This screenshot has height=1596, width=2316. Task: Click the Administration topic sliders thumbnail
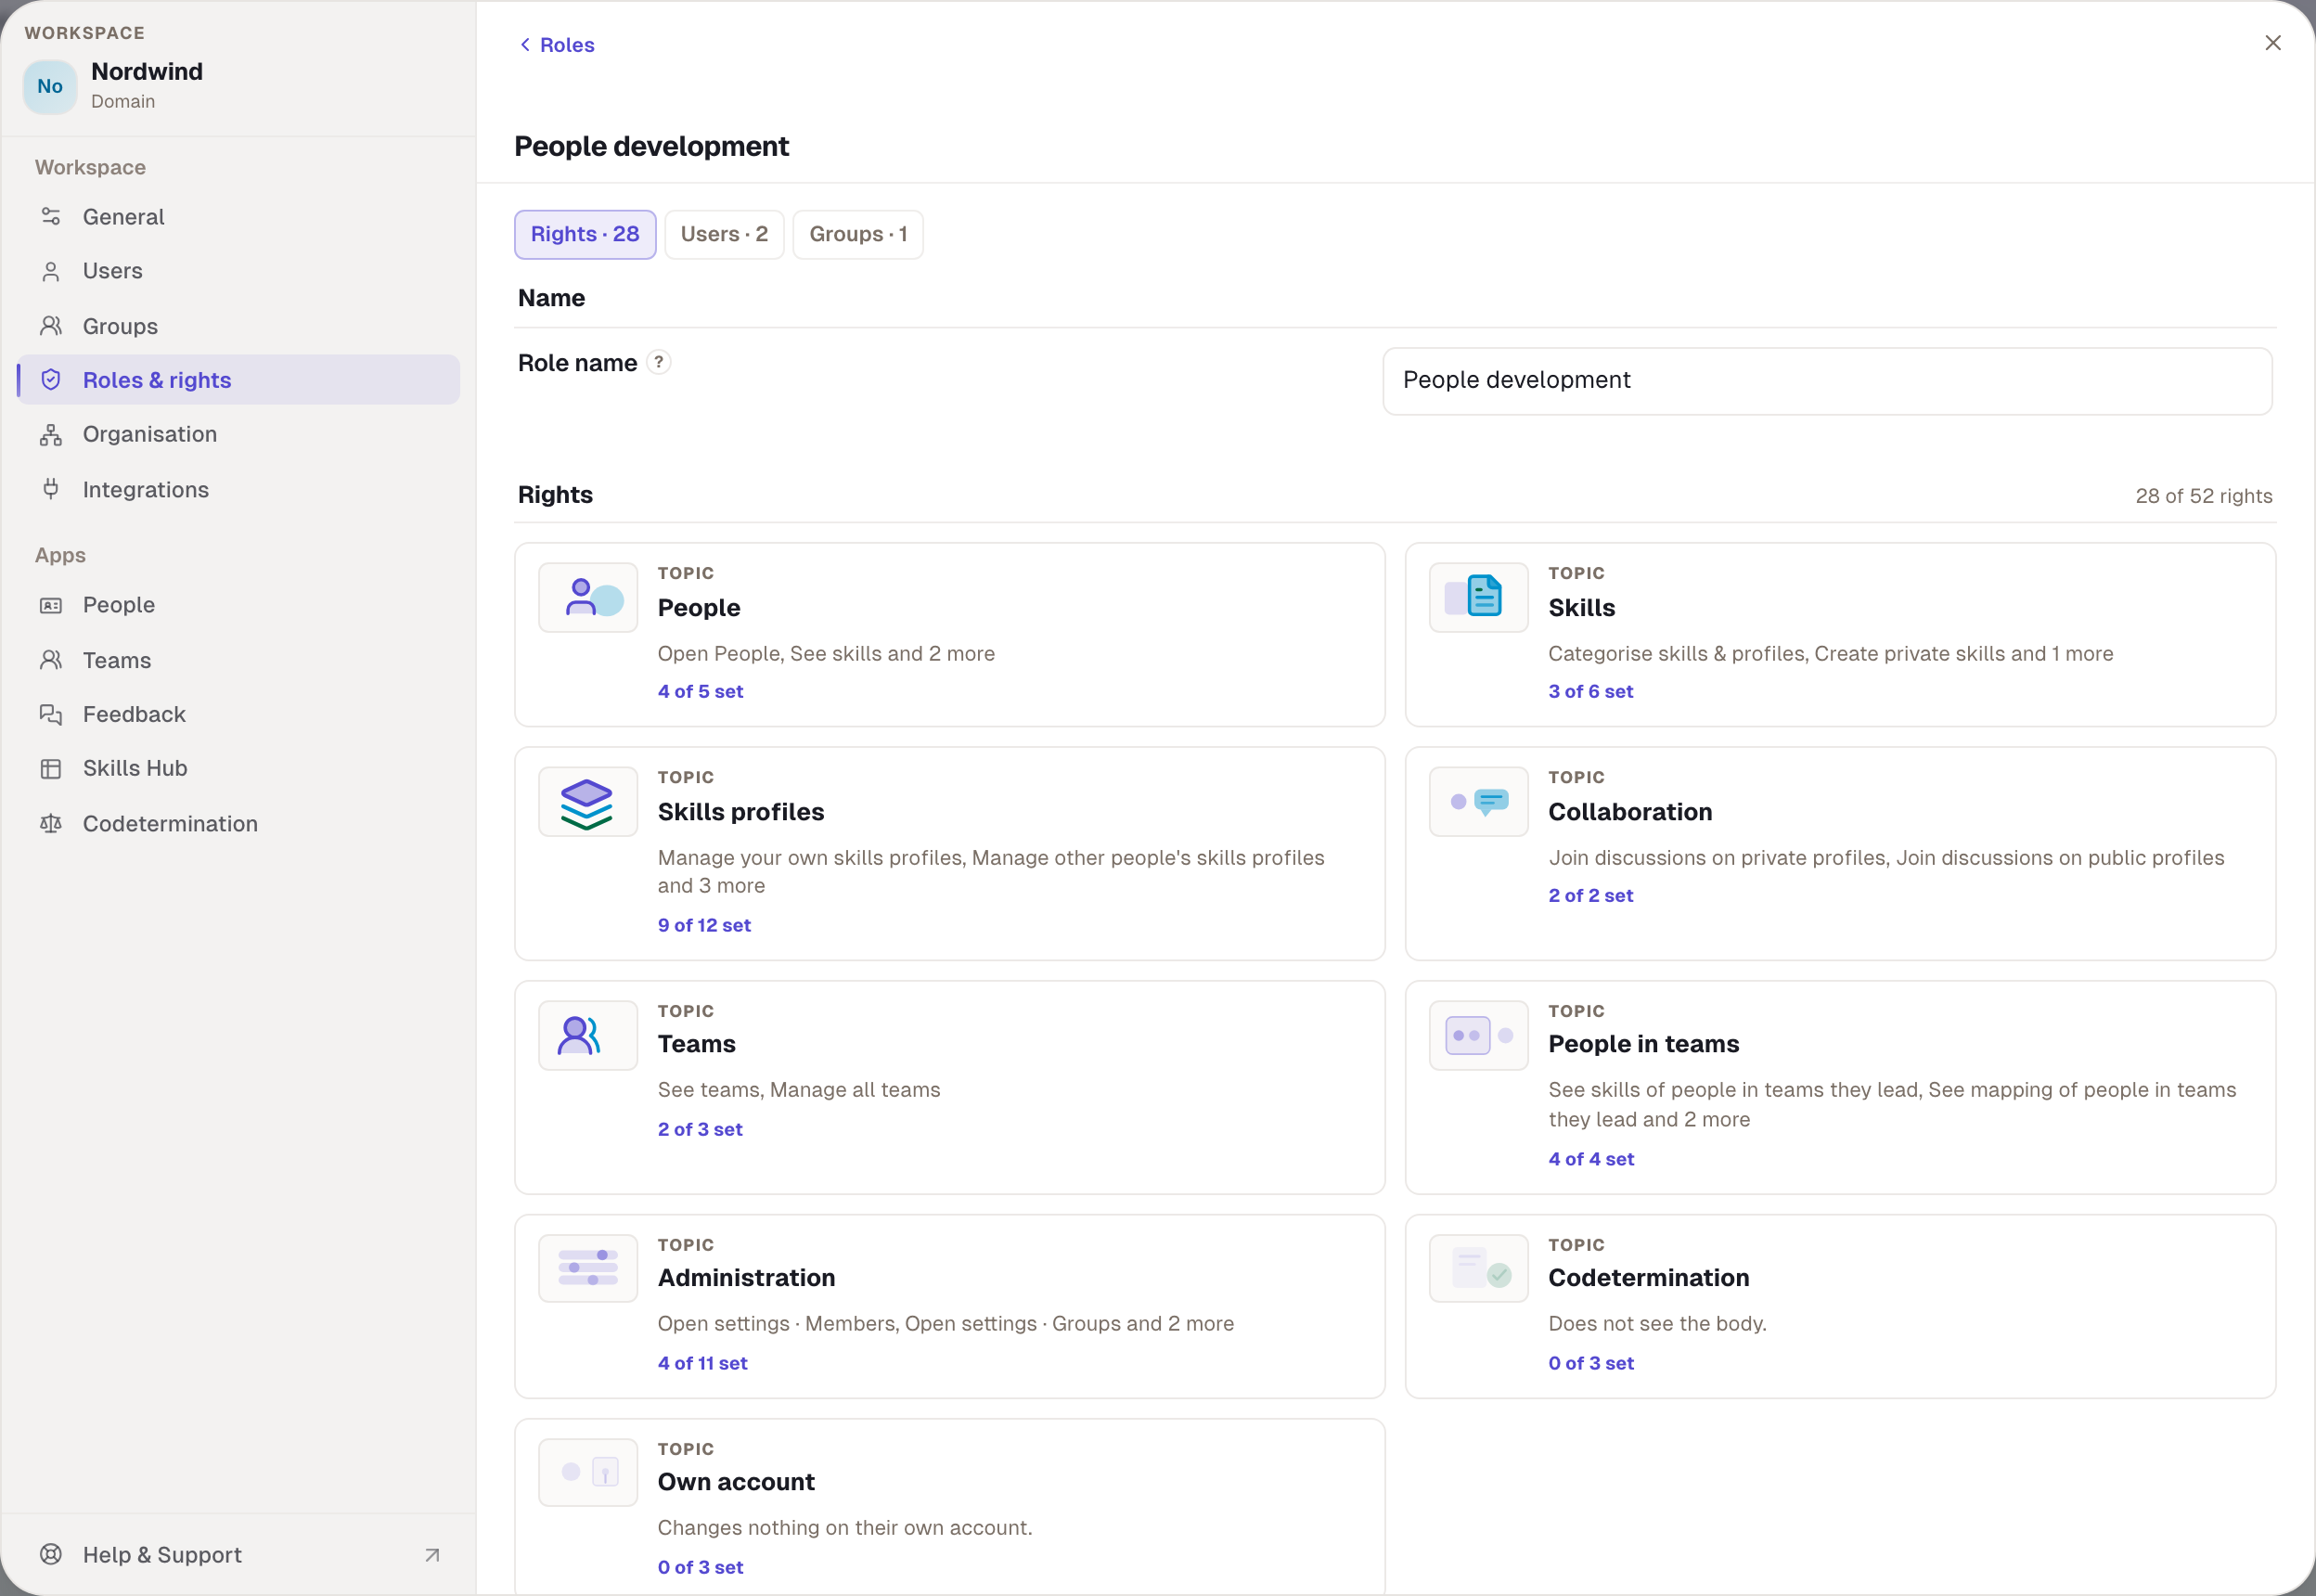tap(588, 1268)
